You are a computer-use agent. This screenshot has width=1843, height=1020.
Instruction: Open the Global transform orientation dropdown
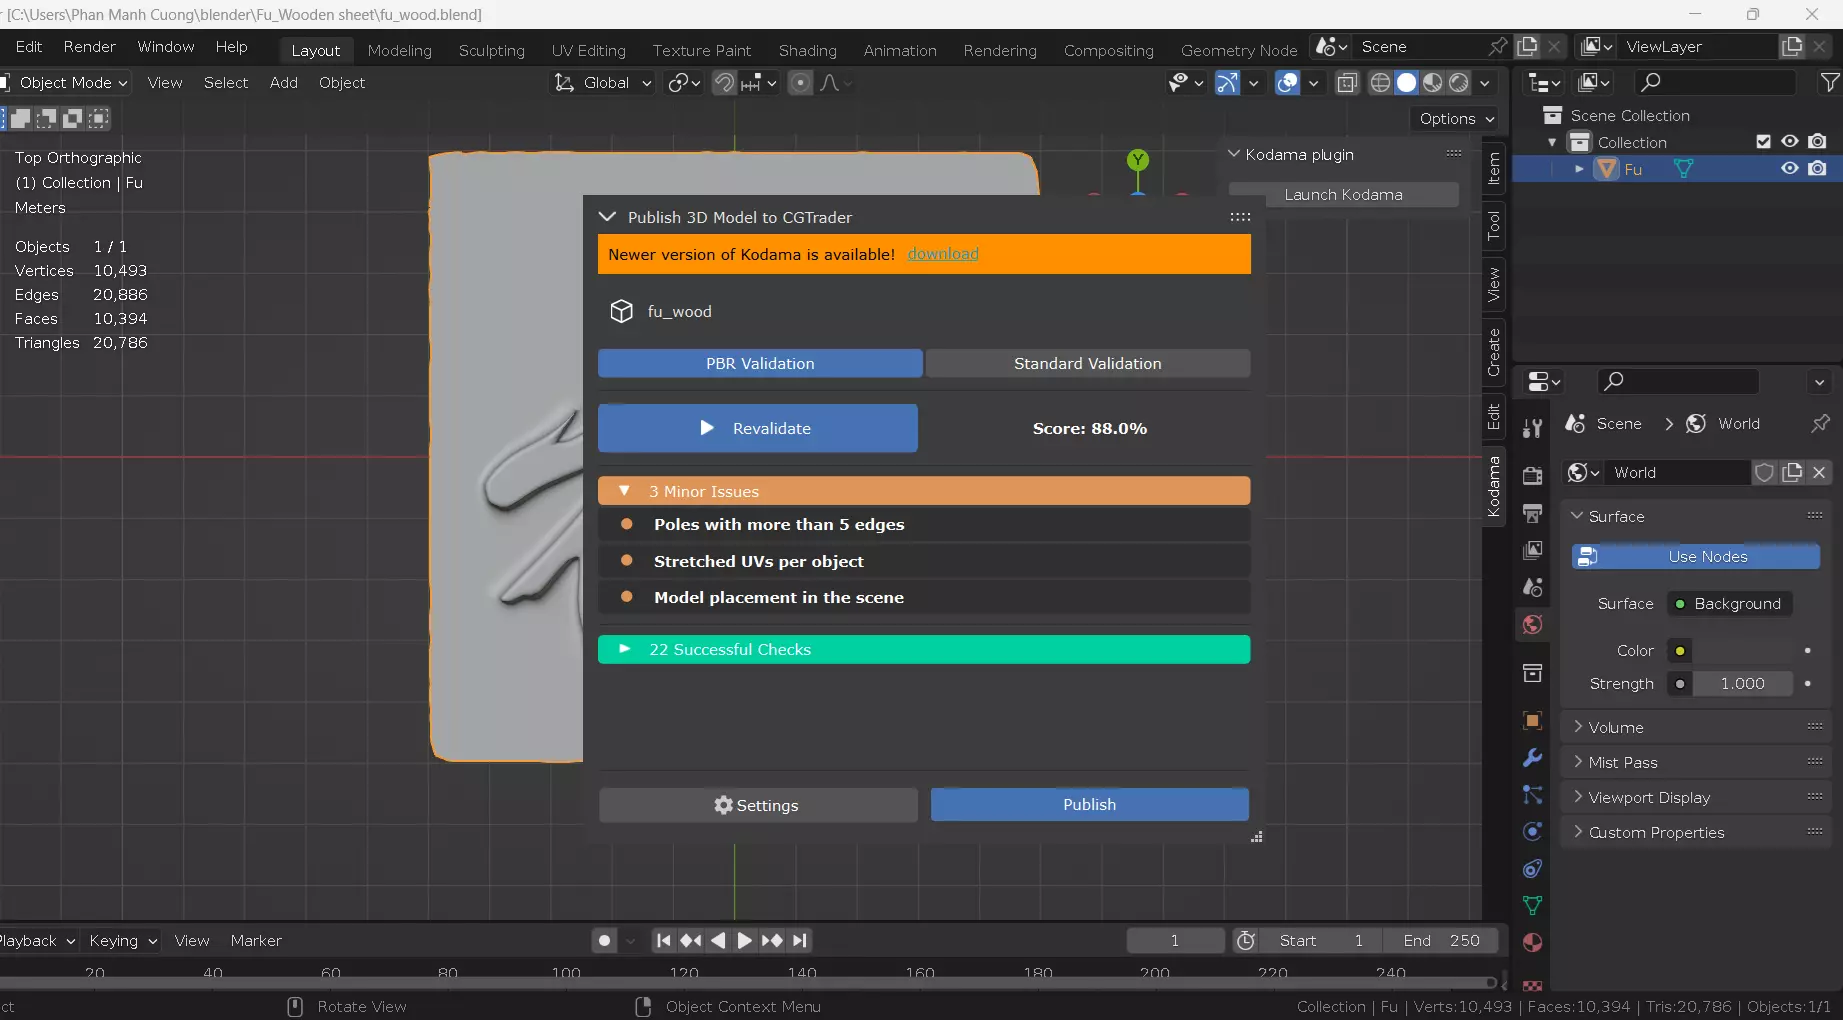coord(604,83)
